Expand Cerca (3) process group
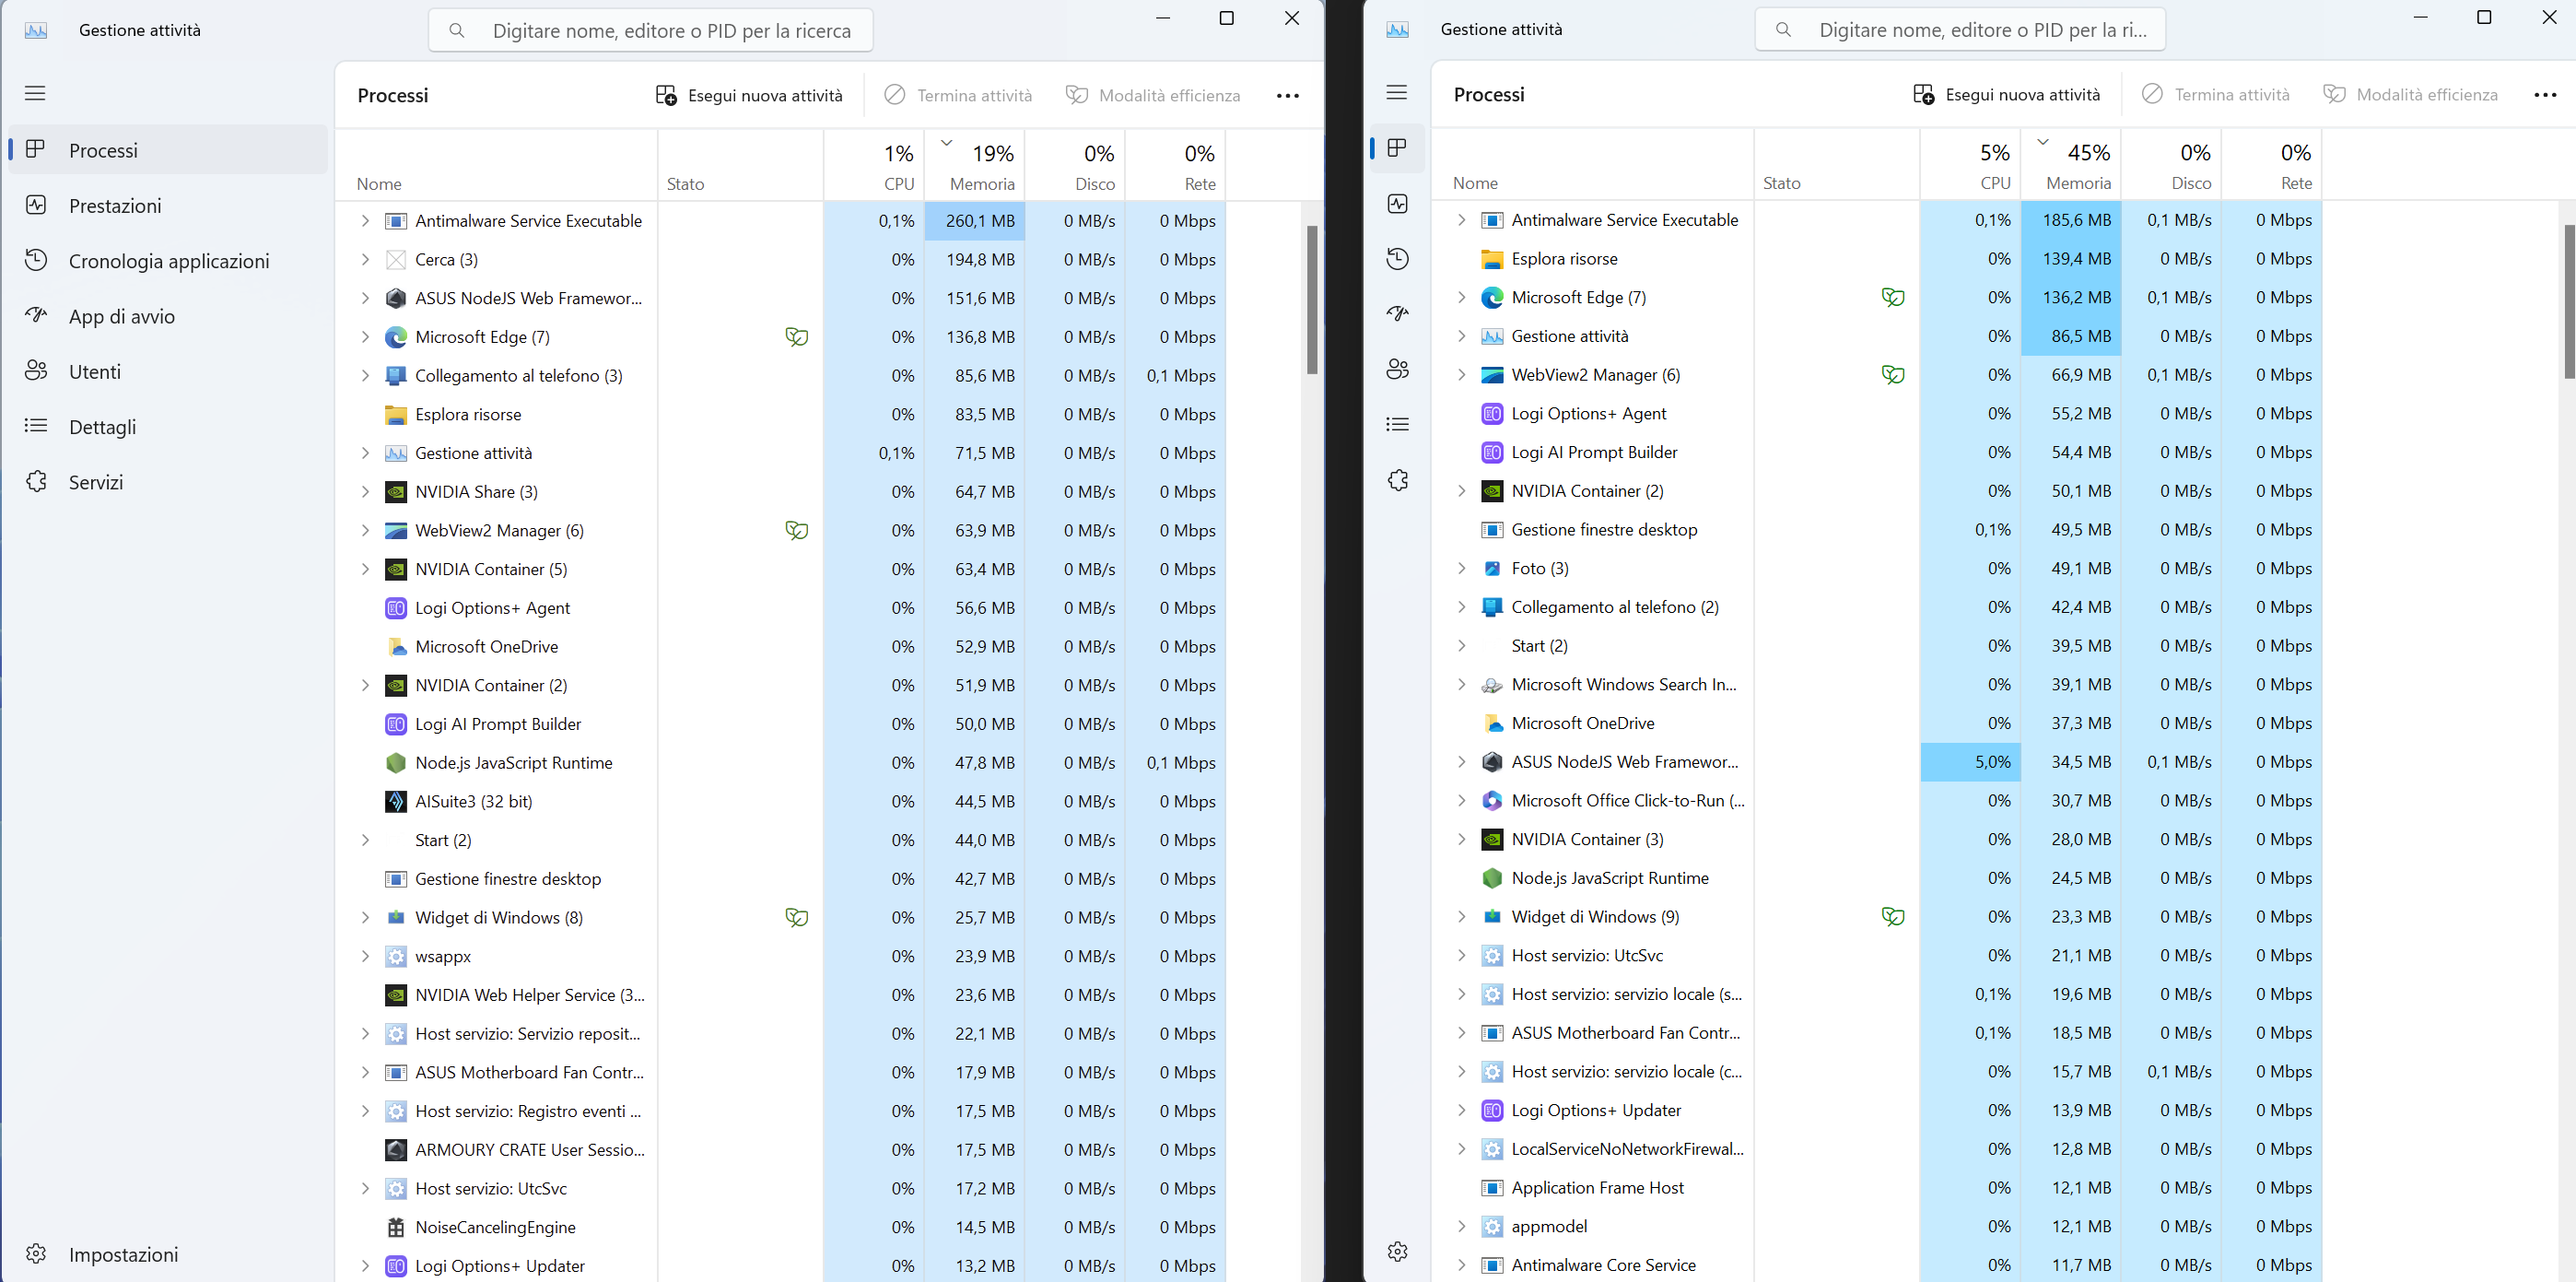The image size is (2576, 1282). (365, 260)
